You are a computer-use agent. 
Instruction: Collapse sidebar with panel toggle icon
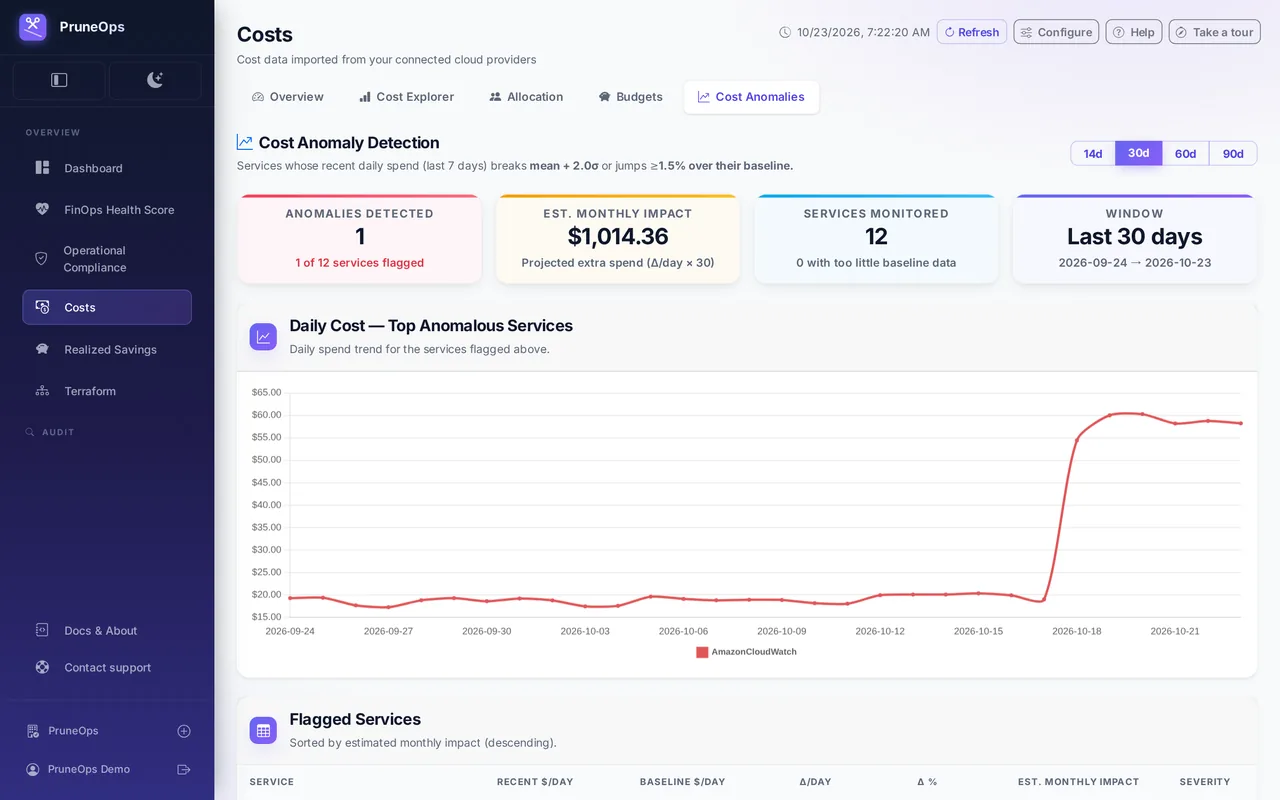click(59, 80)
